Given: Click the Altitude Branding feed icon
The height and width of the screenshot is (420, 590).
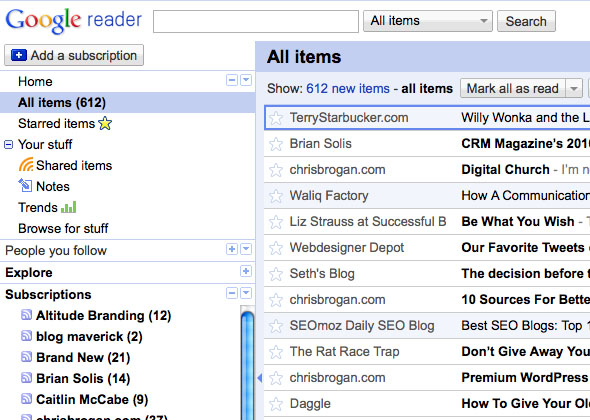Looking at the screenshot, I should tap(26, 314).
